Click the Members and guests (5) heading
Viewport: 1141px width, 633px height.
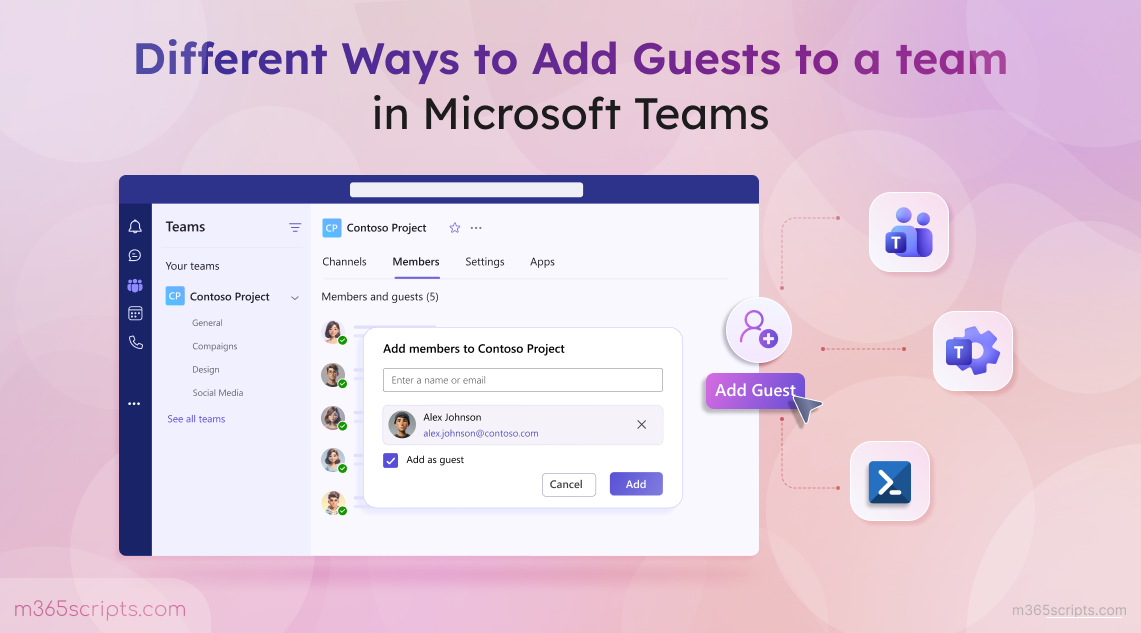(380, 297)
